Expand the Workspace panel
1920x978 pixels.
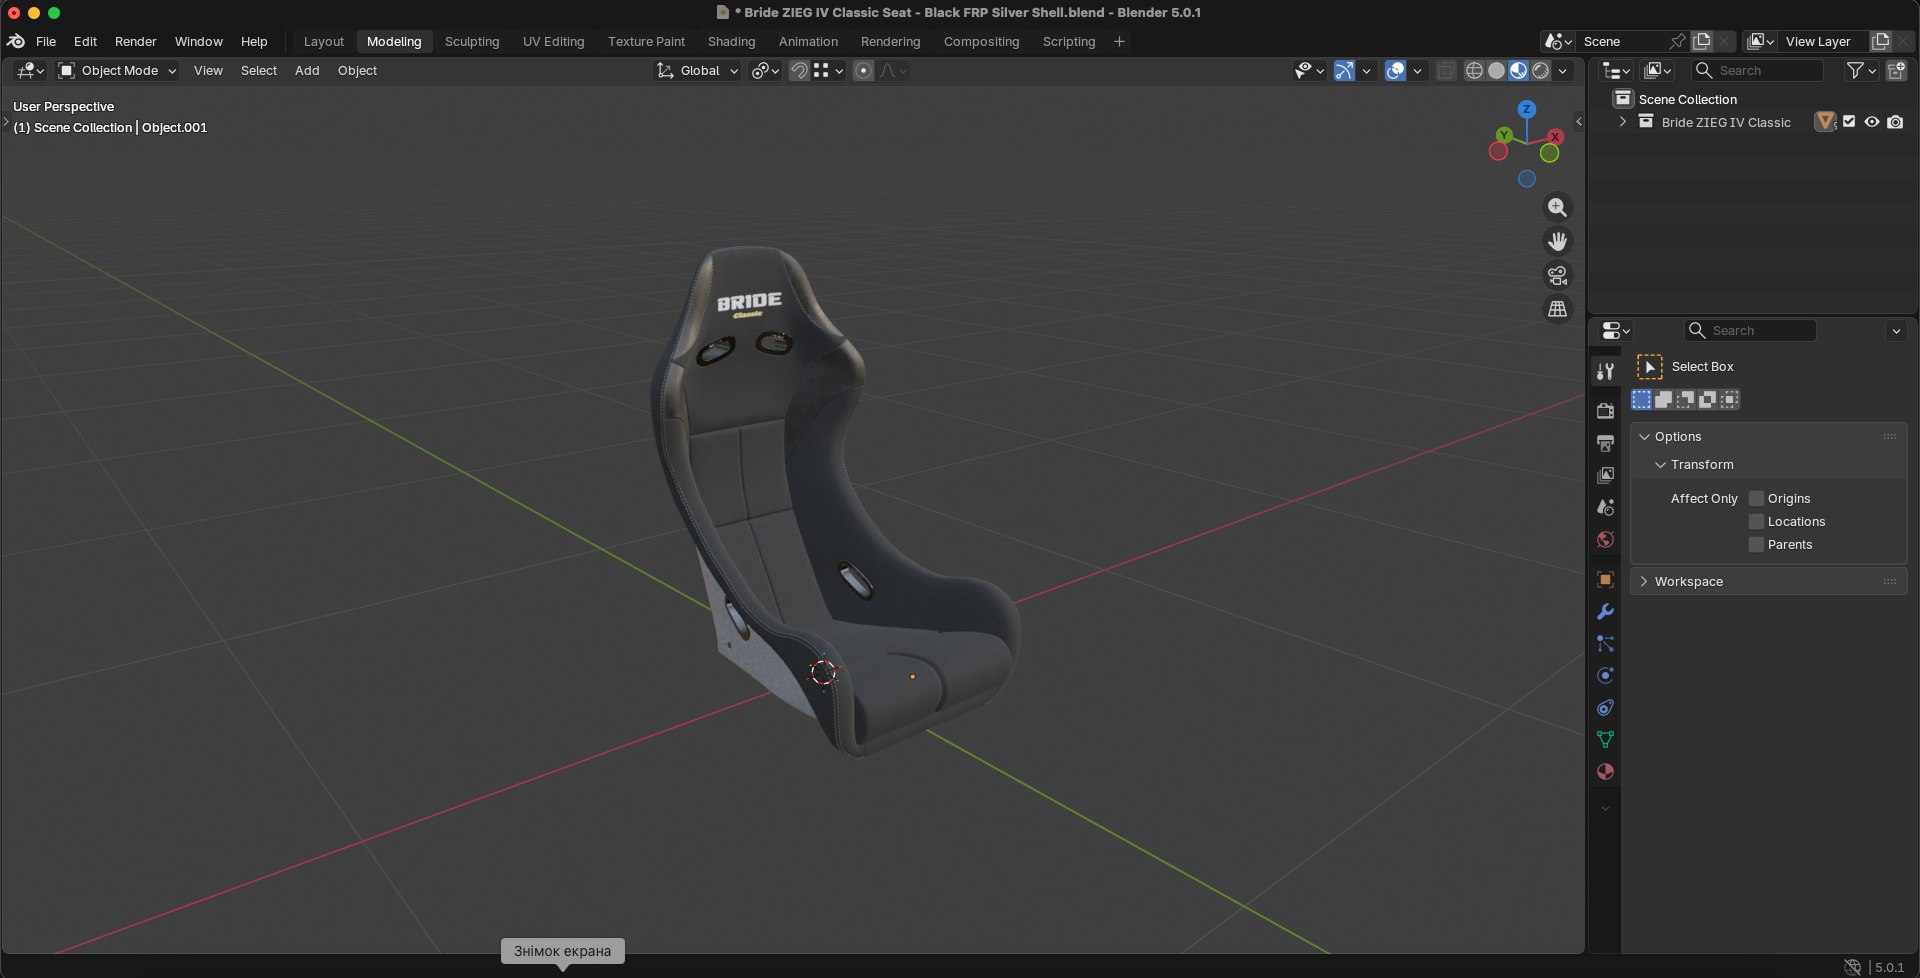click(x=1644, y=581)
